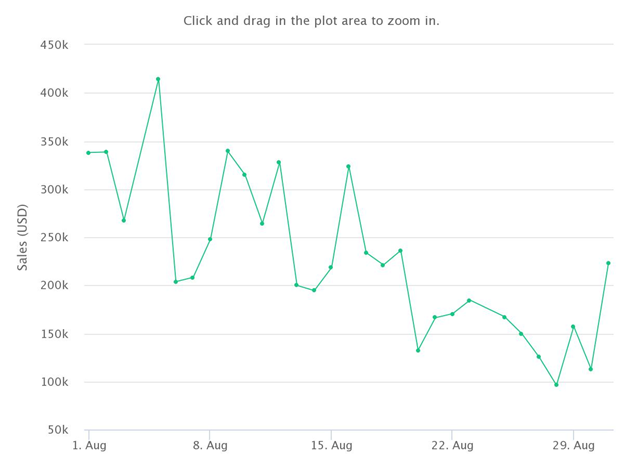Click the 1. Aug x-axis label
This screenshot has width=624, height=468.
[x=89, y=445]
